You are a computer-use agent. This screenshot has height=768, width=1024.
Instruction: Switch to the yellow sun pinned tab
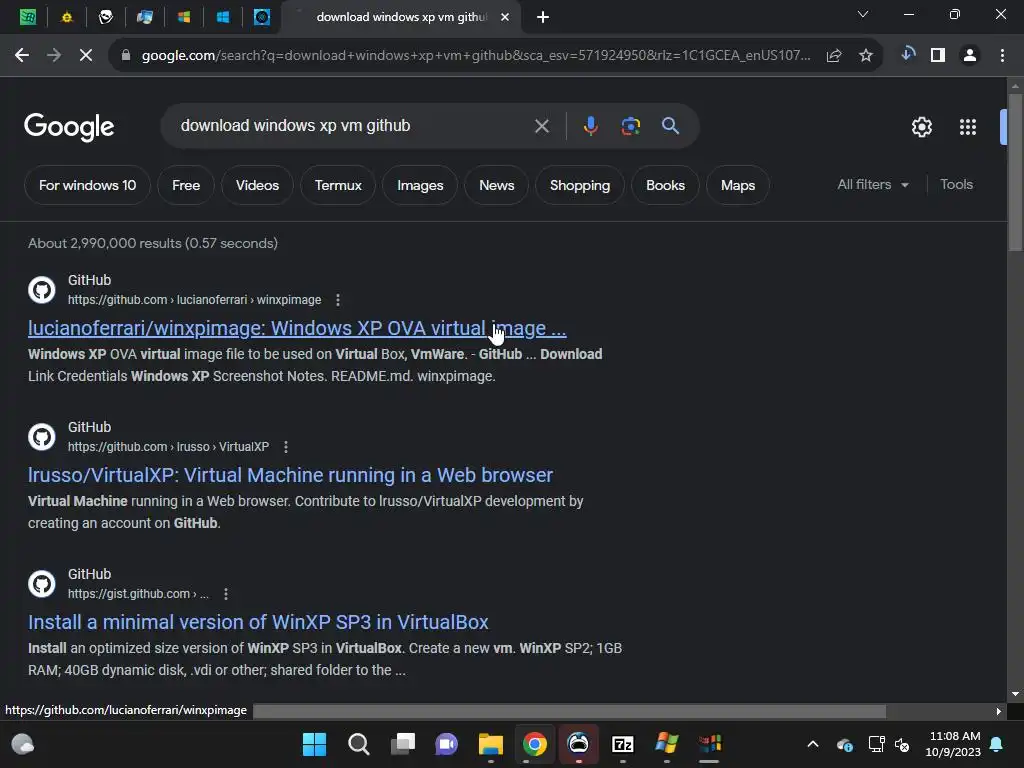(x=67, y=17)
